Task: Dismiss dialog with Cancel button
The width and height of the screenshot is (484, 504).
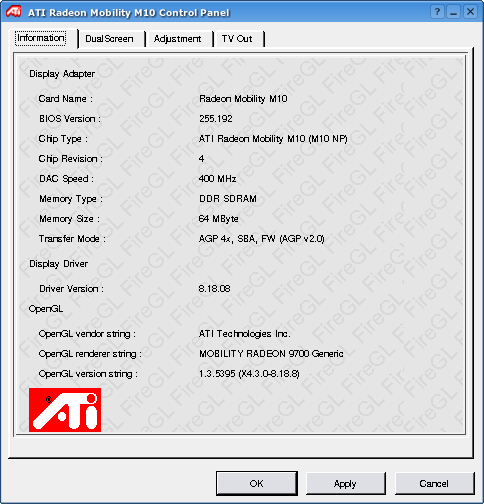Action: point(434,483)
